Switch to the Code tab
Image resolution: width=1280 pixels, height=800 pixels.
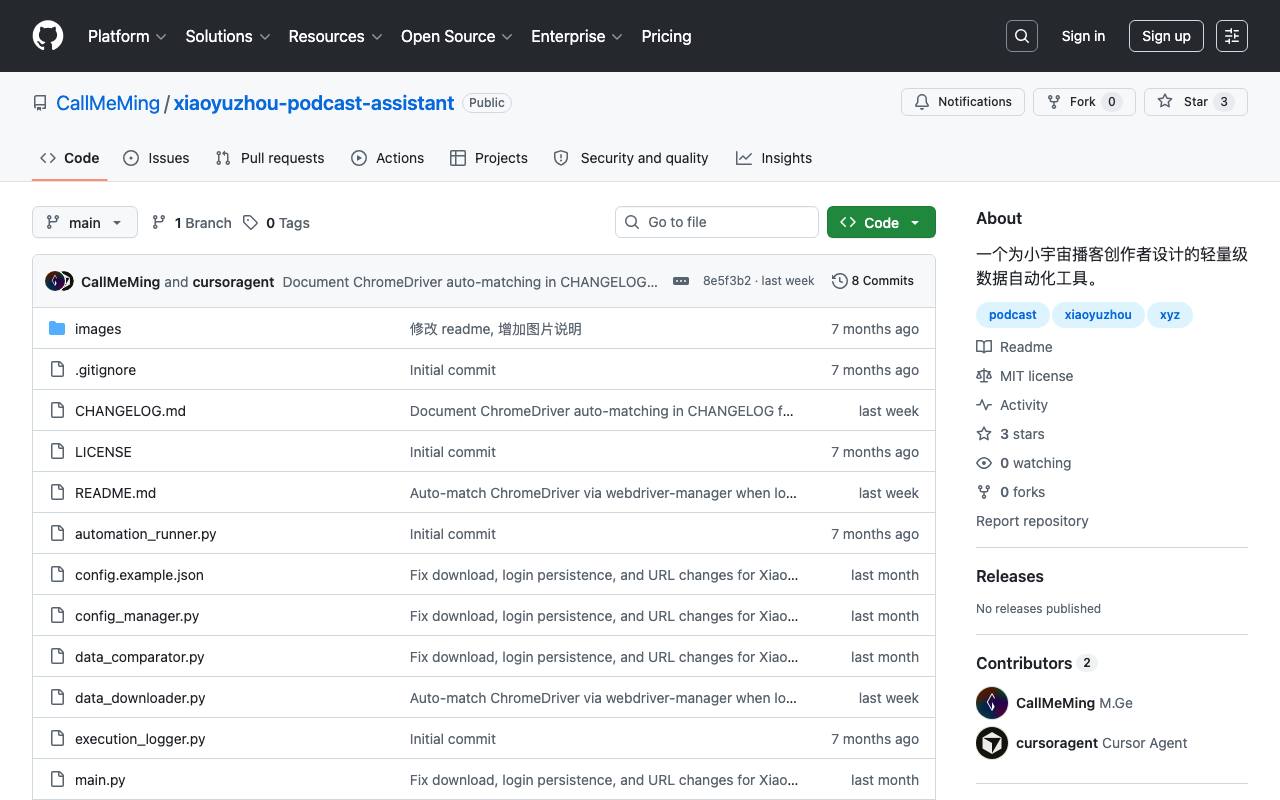point(70,158)
